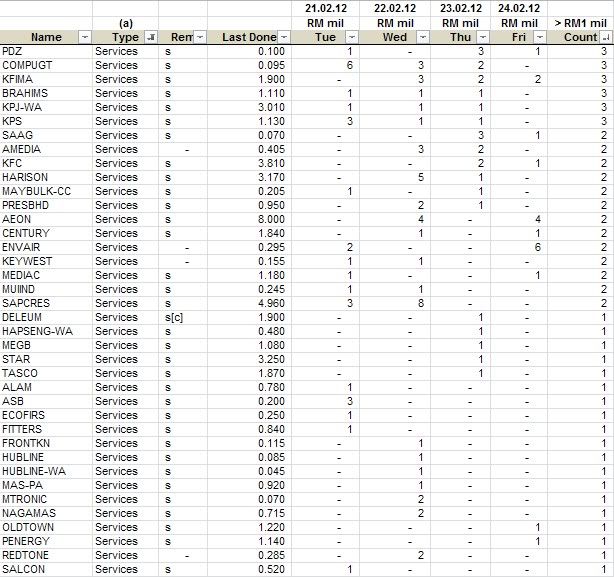Click the HAPSENG-WA name cell

pyautogui.click(x=46, y=331)
